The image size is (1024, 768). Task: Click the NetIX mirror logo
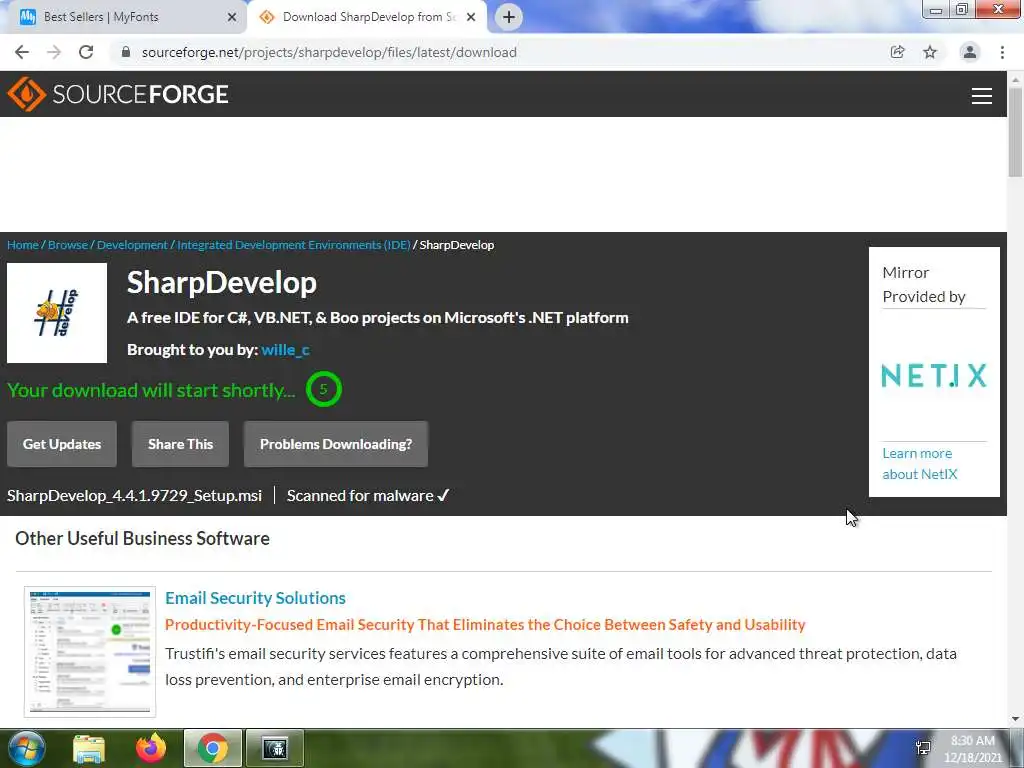pos(934,376)
